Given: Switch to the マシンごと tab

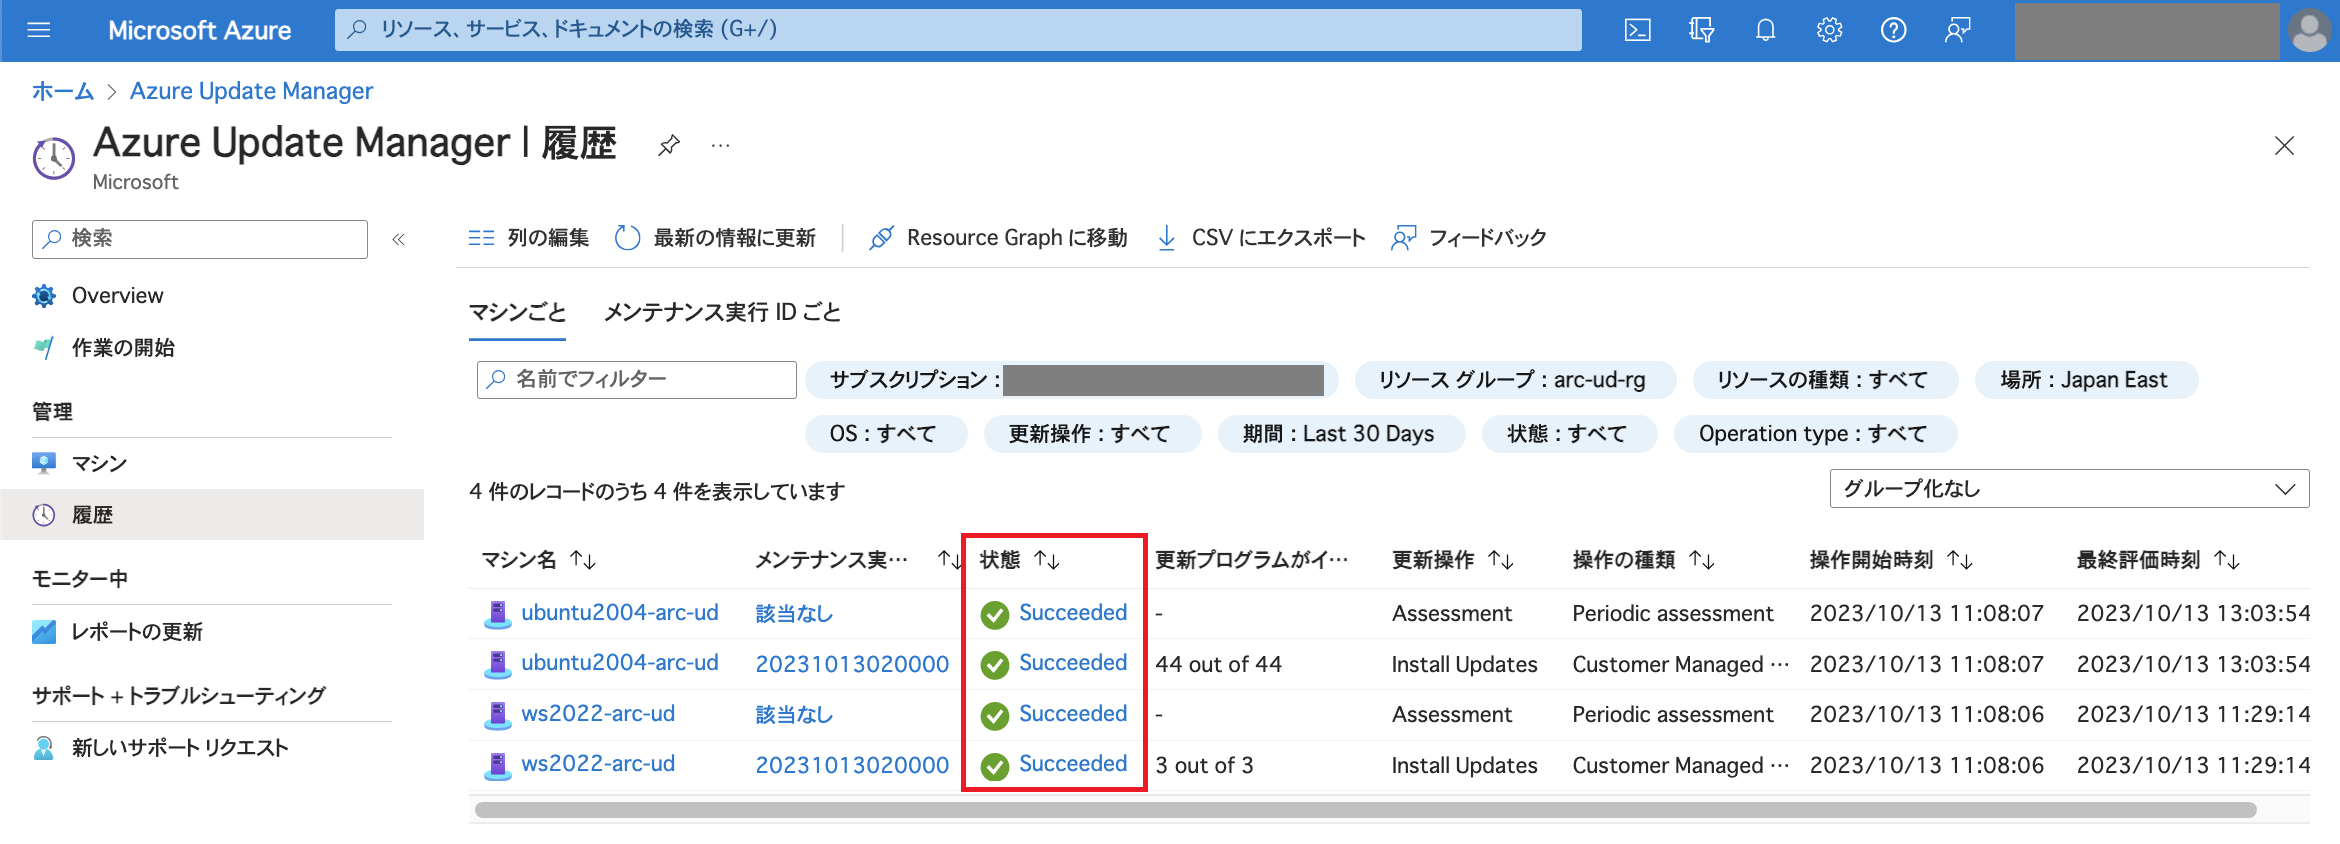Looking at the screenshot, I should 518,312.
